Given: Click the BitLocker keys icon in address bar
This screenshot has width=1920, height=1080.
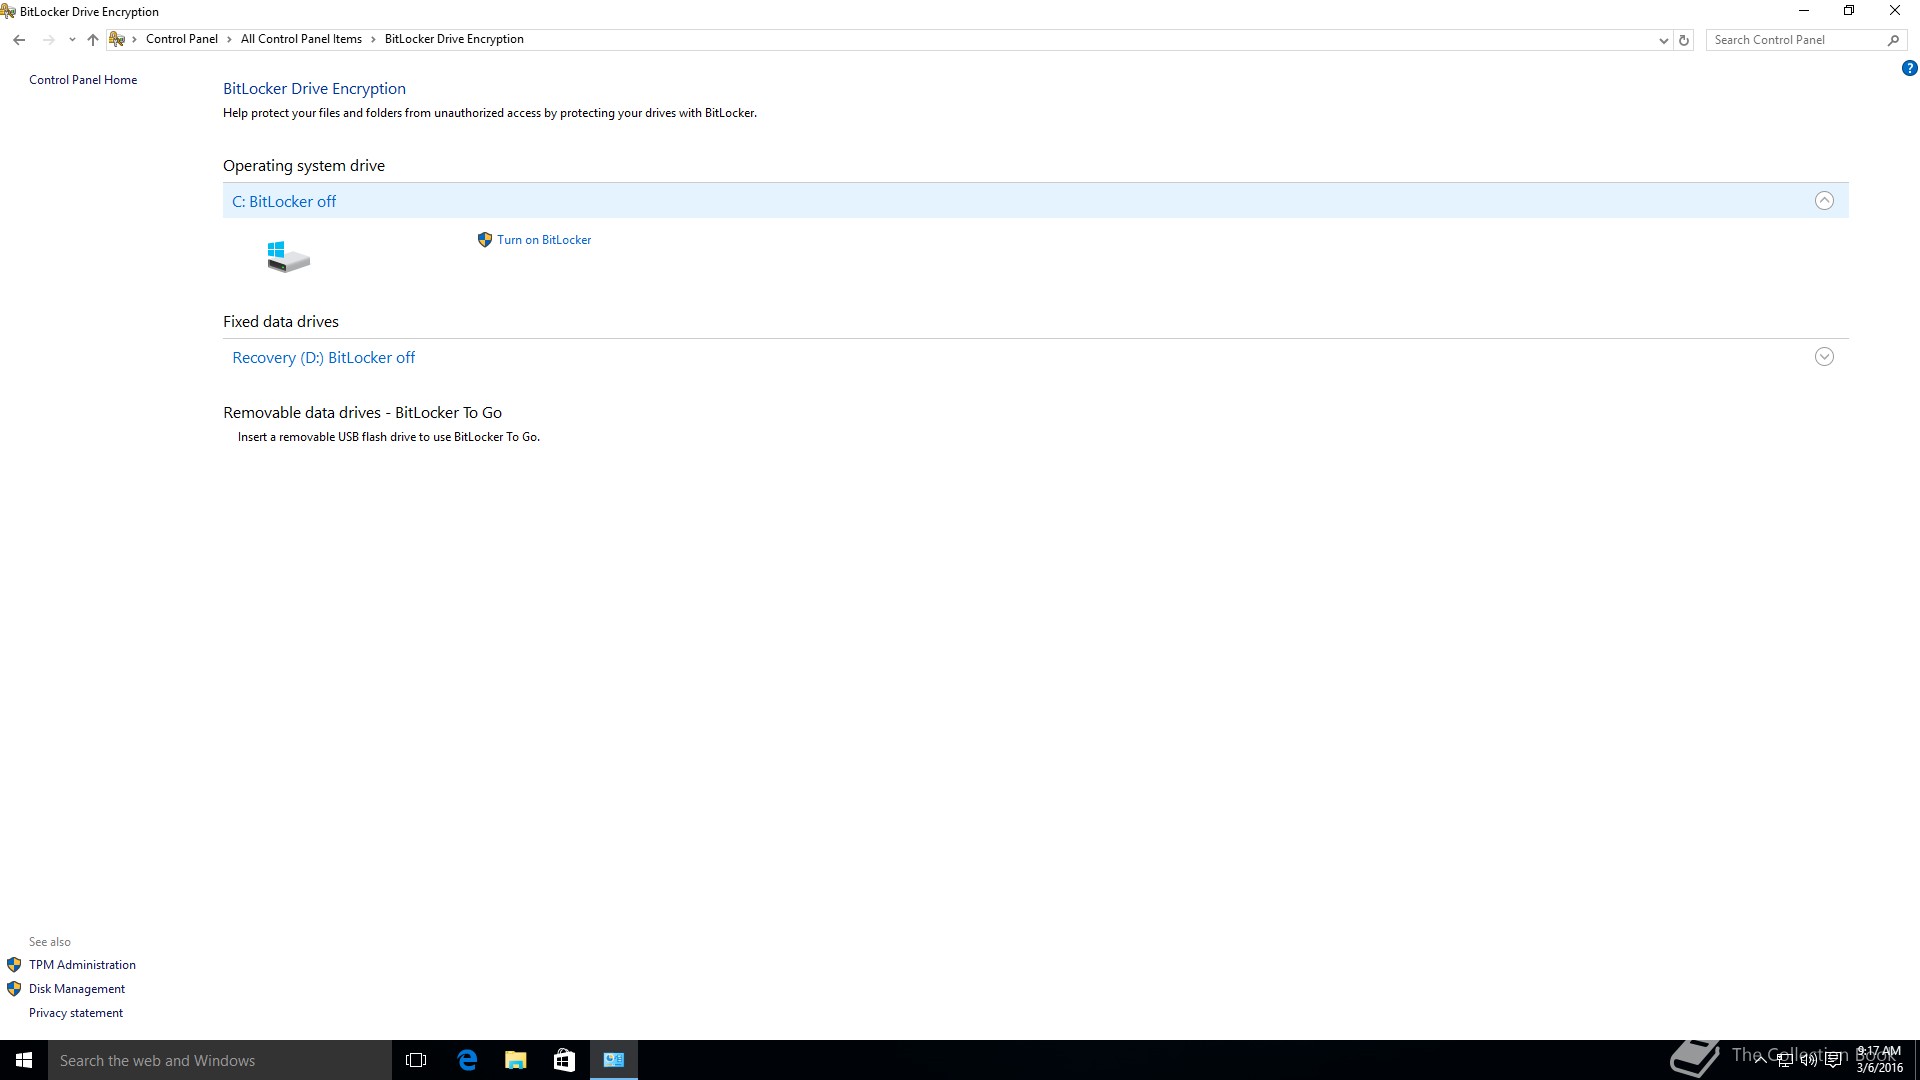Looking at the screenshot, I should point(117,39).
